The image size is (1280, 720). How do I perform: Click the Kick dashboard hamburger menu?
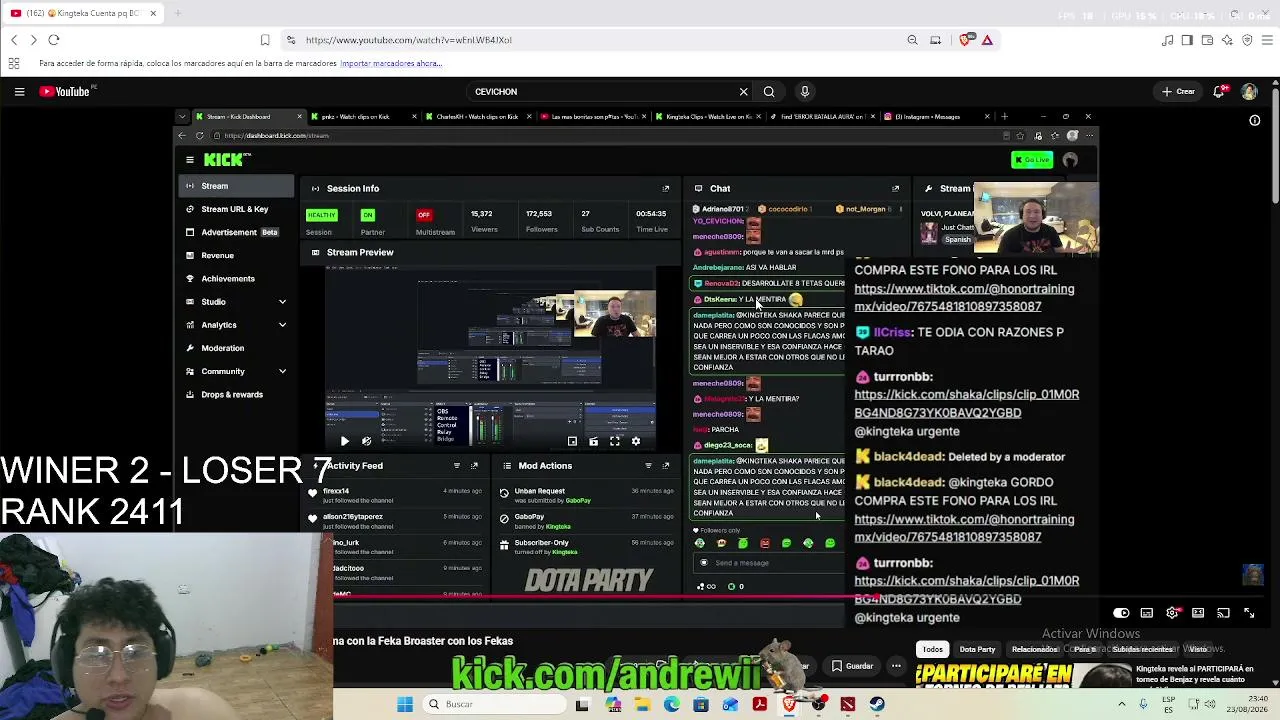click(190, 160)
